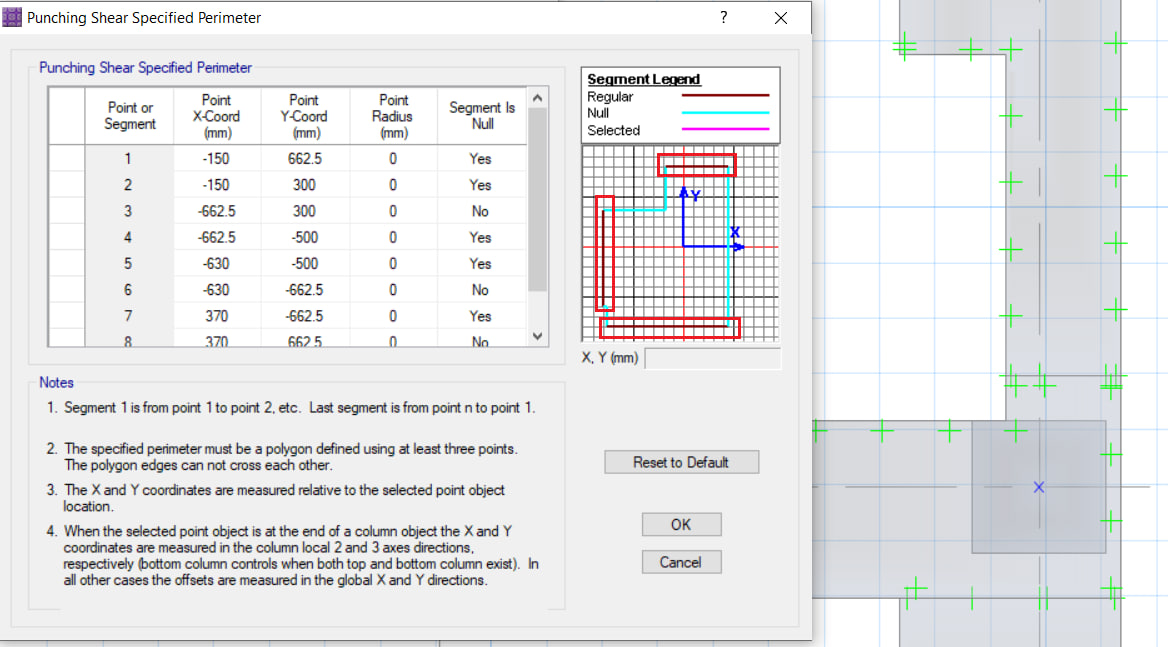The image size is (1168, 647).
Task: Click the perimeter preview diagram Y axis arrow
Action: [684, 191]
